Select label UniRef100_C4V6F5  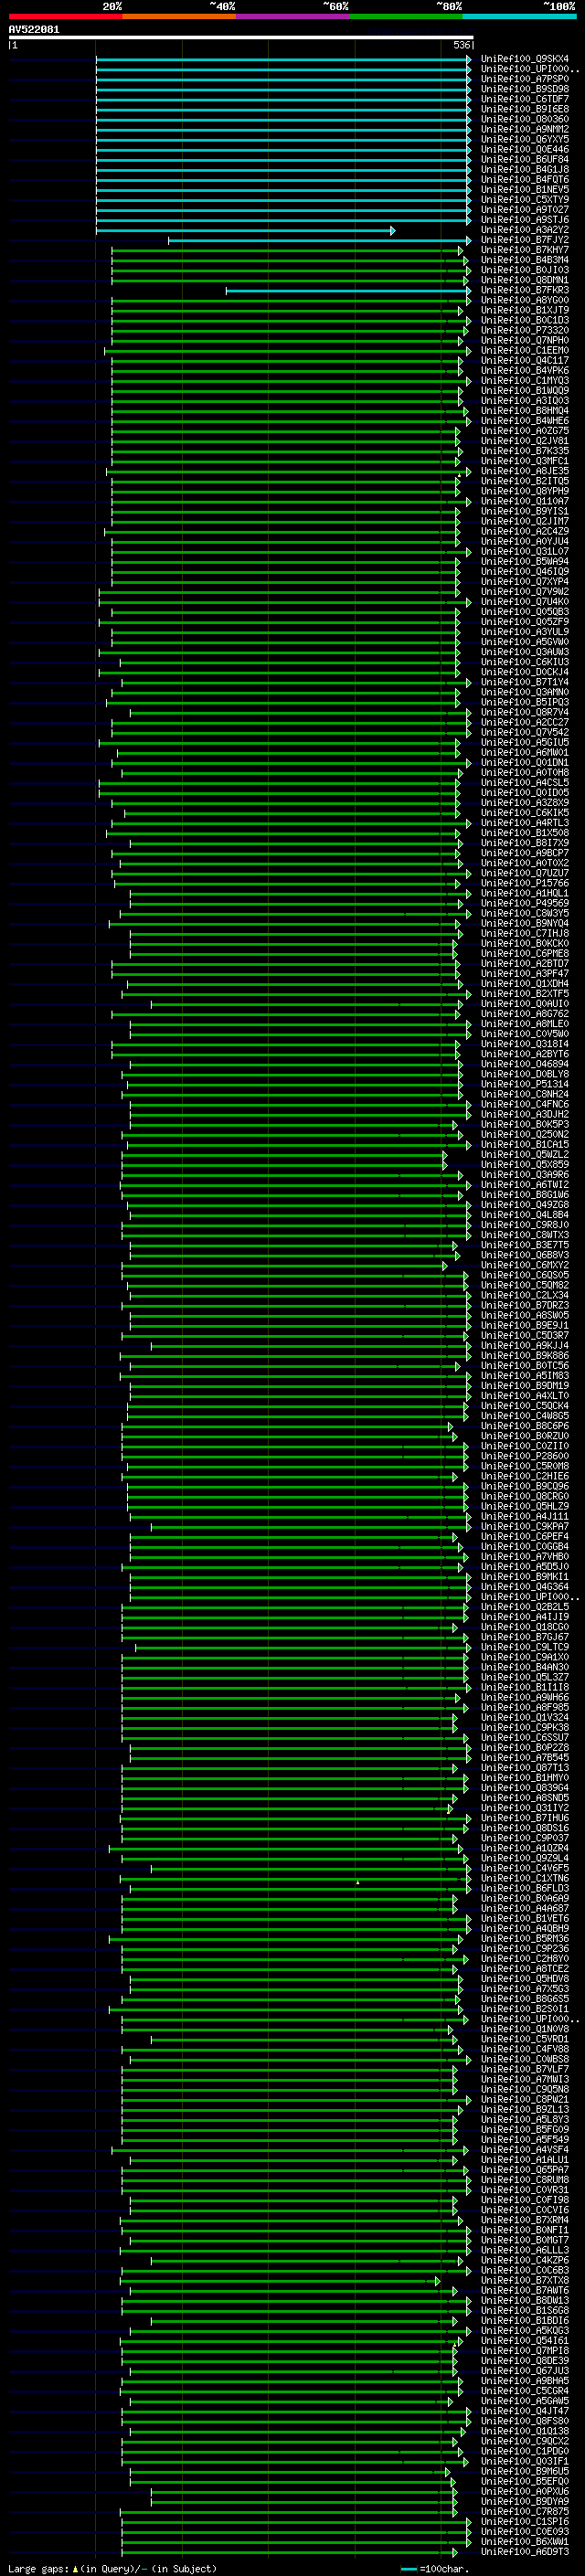coord(525,1868)
